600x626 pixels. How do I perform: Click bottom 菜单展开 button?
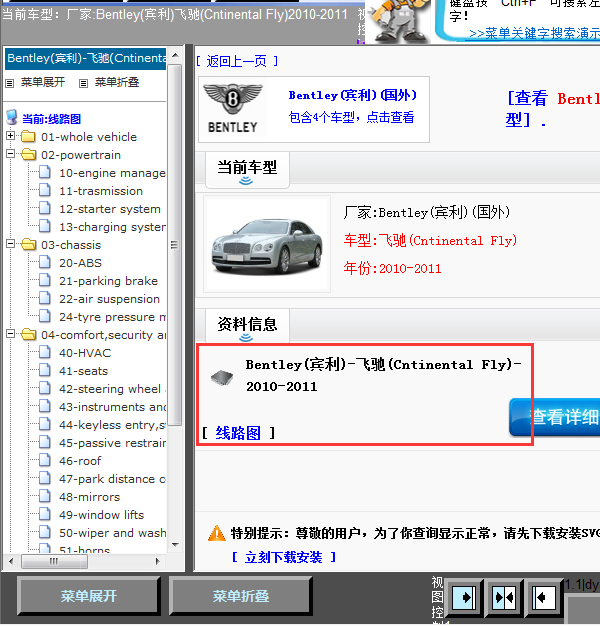tap(88, 596)
